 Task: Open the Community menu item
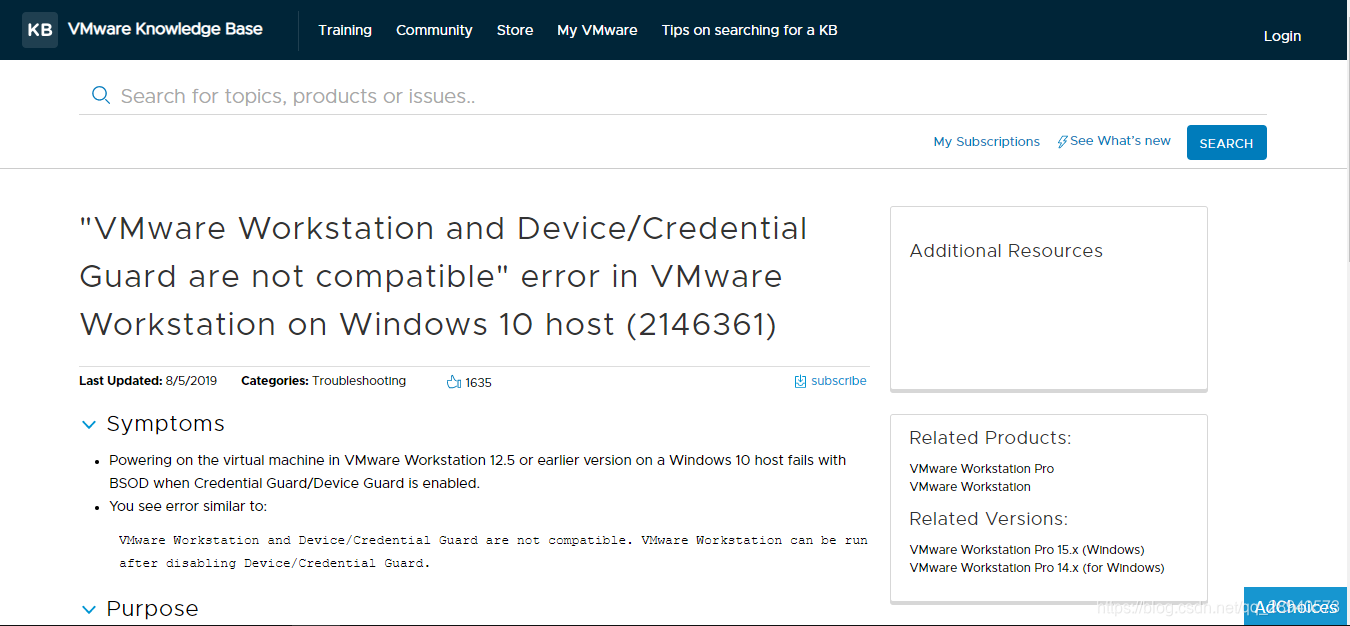(x=434, y=30)
